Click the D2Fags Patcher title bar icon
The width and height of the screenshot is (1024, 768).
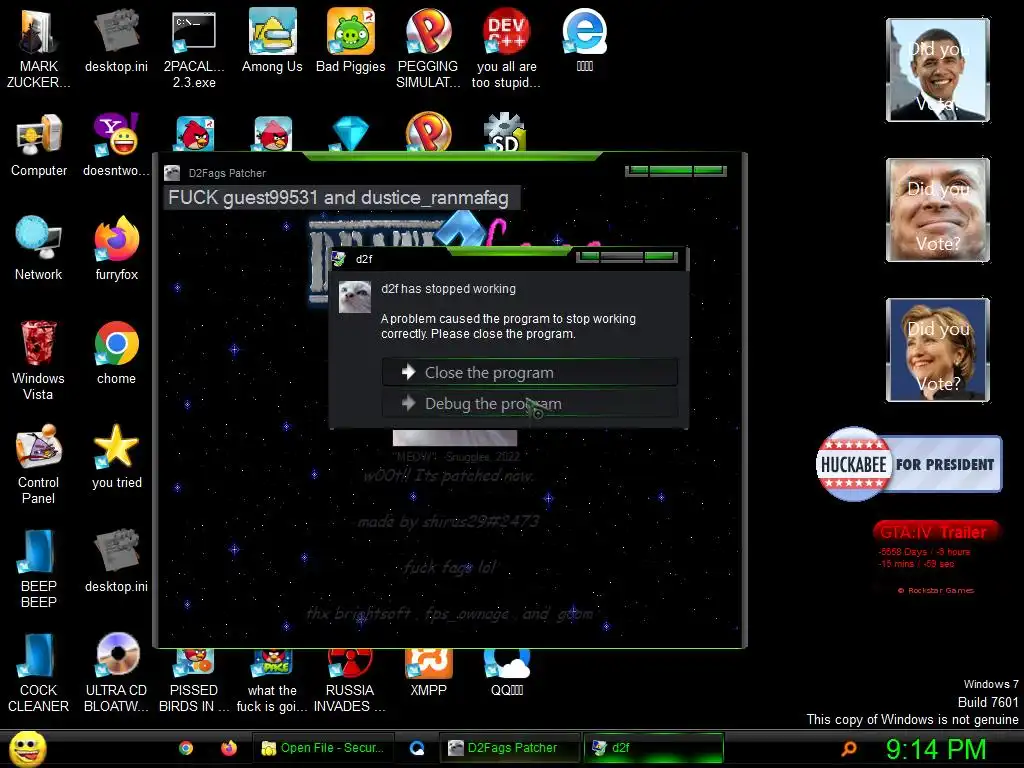(x=172, y=172)
